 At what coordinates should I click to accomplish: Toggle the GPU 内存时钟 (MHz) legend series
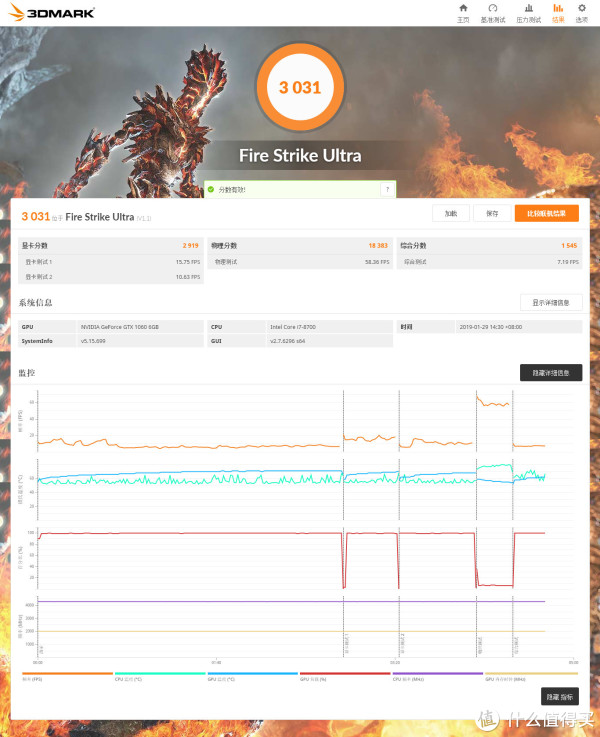click(x=531, y=676)
